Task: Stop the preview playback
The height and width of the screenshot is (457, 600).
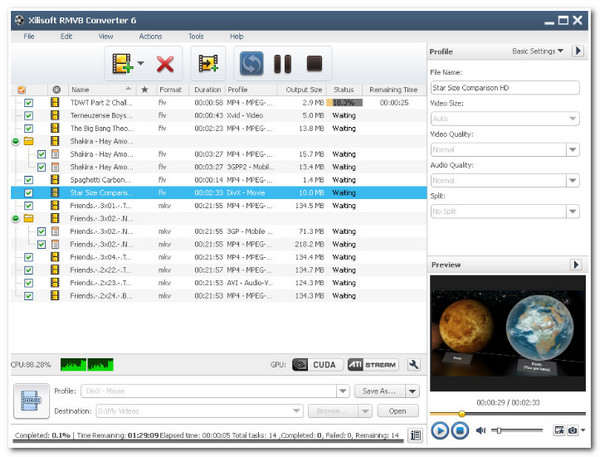Action: 460,431
